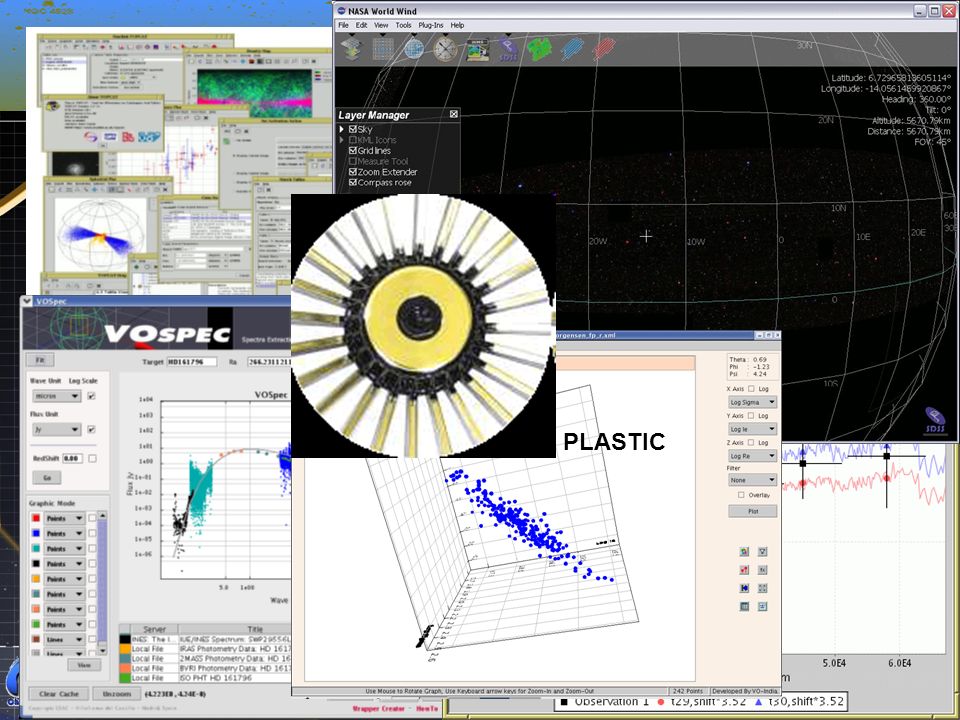Open the Tools menu in World Wind
Screen dimensions: 960x720
pyautogui.click(x=403, y=25)
